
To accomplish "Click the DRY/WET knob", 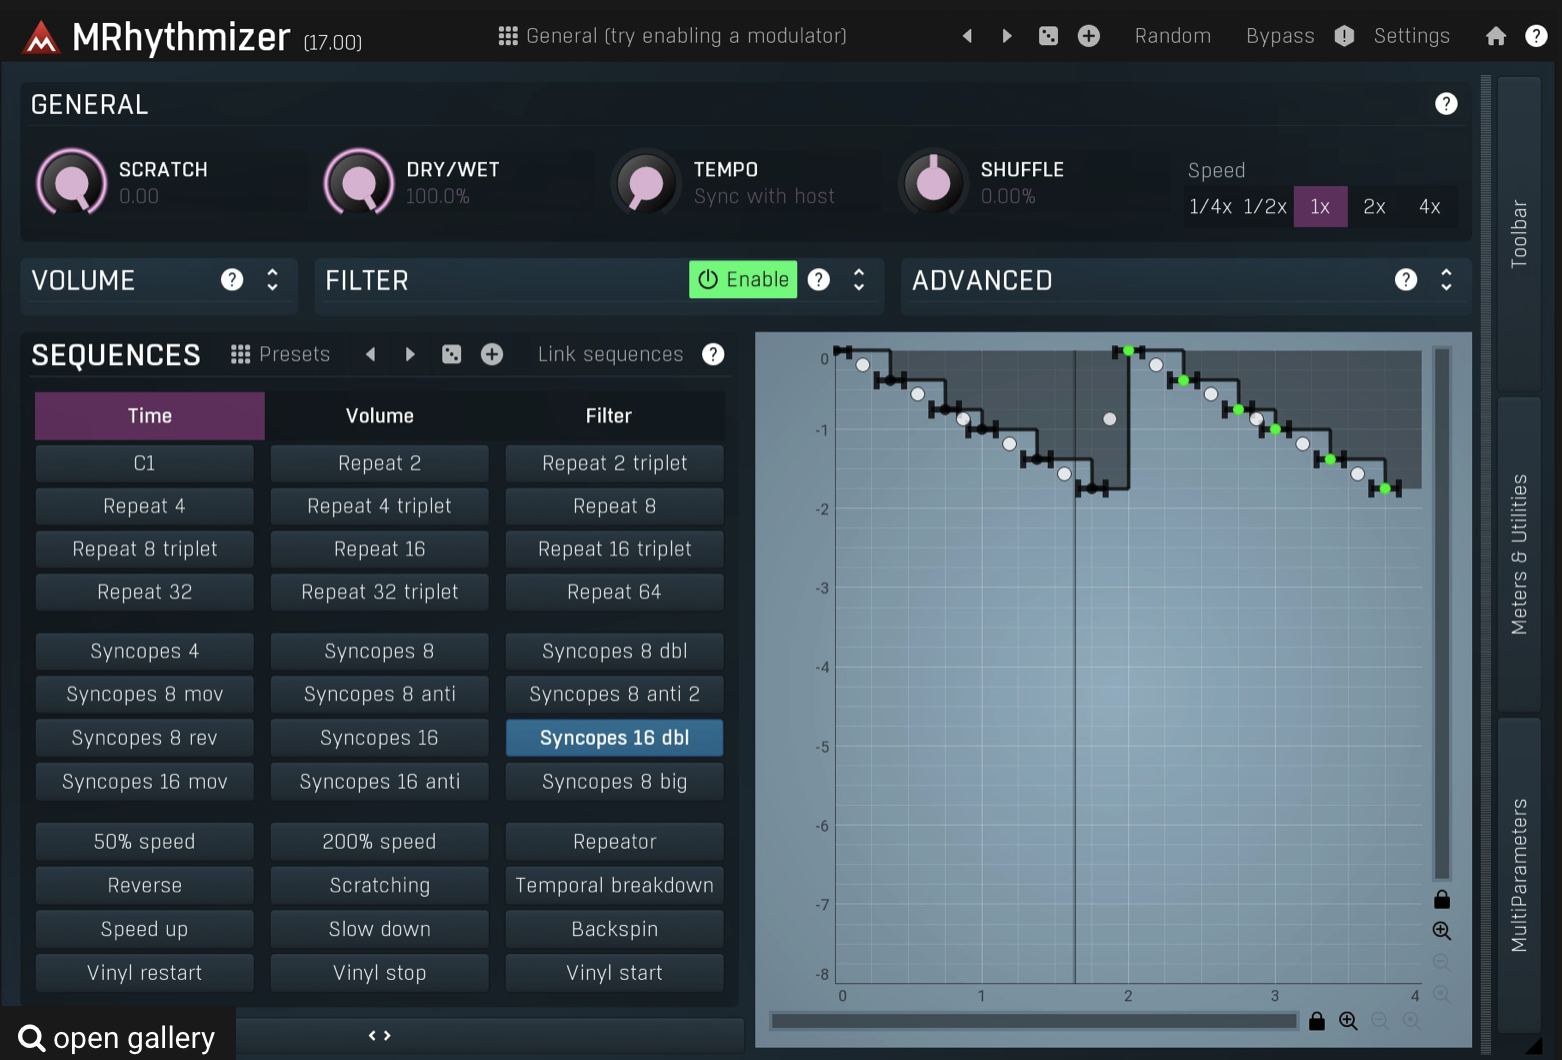I will [359, 182].
